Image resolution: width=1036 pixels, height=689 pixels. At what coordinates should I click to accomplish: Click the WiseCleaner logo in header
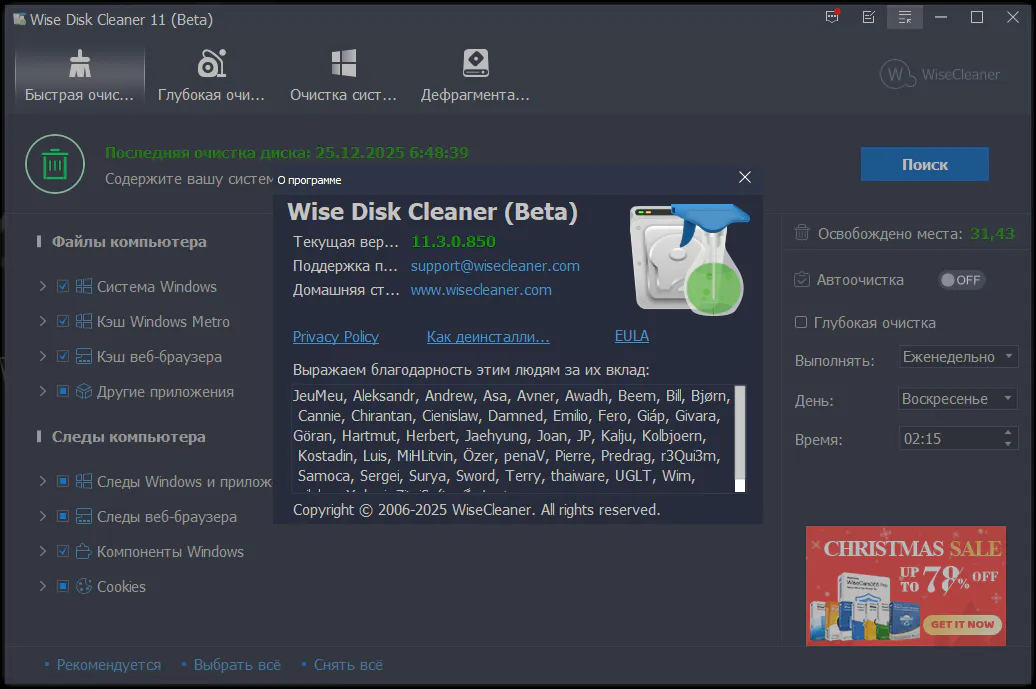pos(940,74)
